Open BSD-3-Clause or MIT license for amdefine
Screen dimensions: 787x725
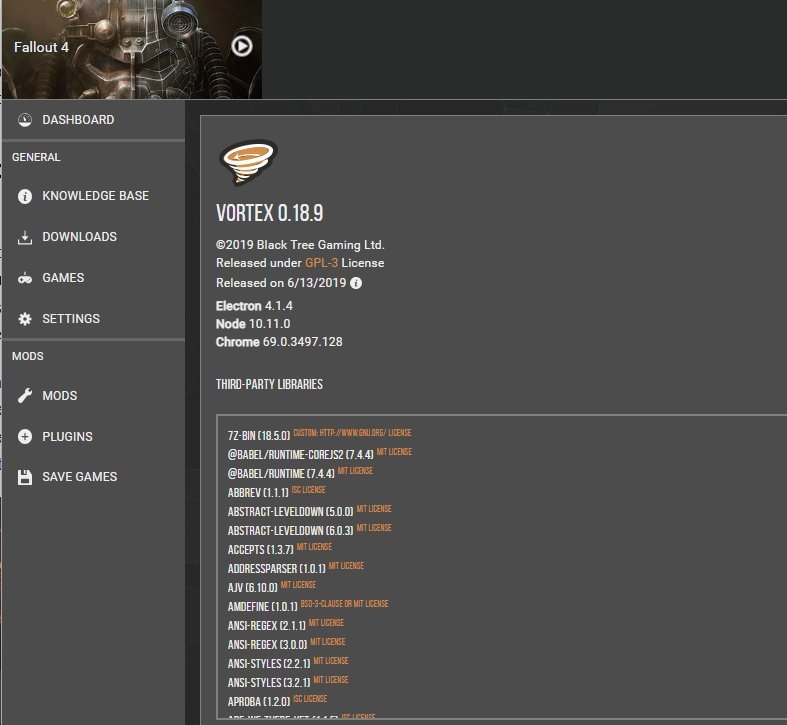(x=344, y=604)
